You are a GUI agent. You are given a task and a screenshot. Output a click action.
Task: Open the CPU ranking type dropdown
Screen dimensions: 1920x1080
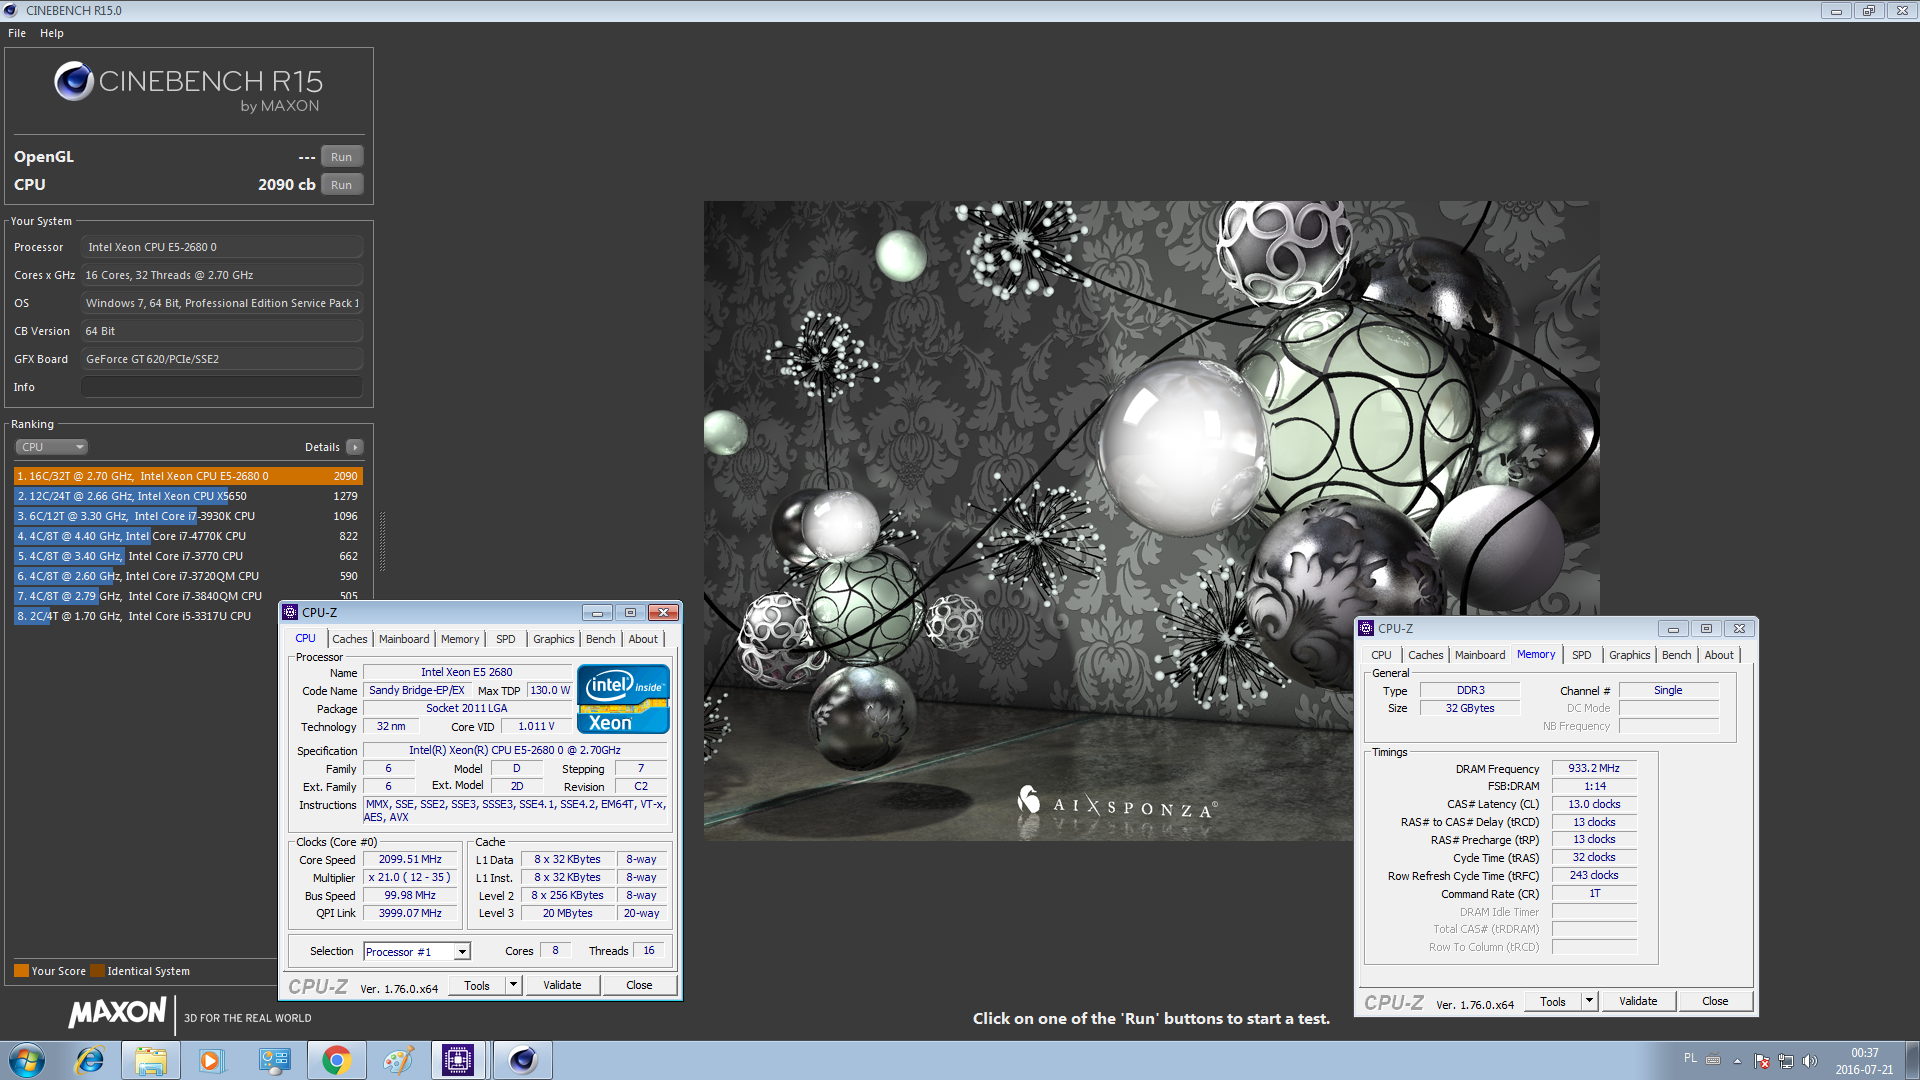point(51,447)
